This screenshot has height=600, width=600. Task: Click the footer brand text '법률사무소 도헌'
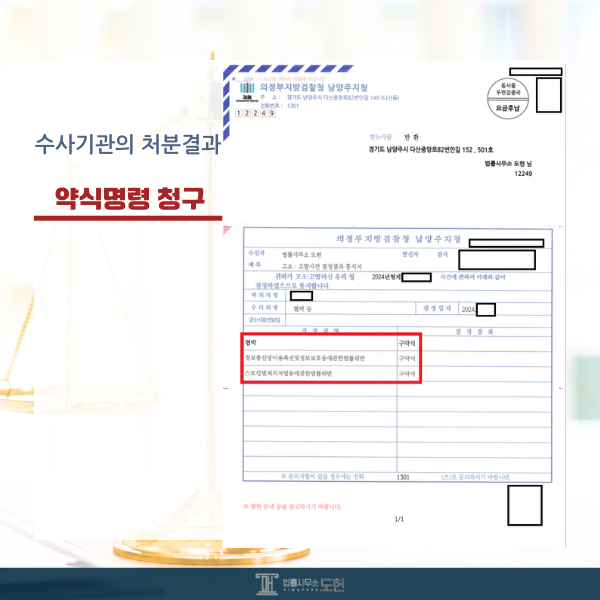tap(313, 584)
